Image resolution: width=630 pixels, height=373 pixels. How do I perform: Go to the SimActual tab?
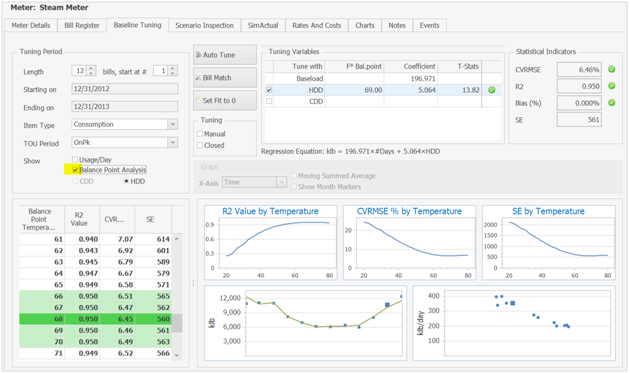click(x=263, y=25)
